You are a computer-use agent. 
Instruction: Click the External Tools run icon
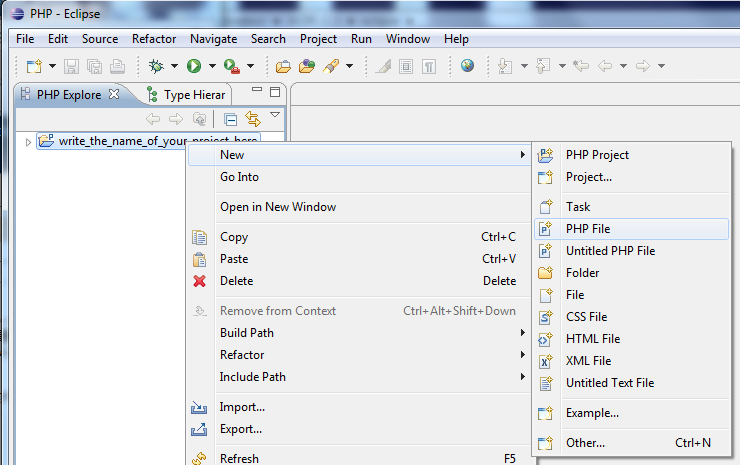pos(232,66)
